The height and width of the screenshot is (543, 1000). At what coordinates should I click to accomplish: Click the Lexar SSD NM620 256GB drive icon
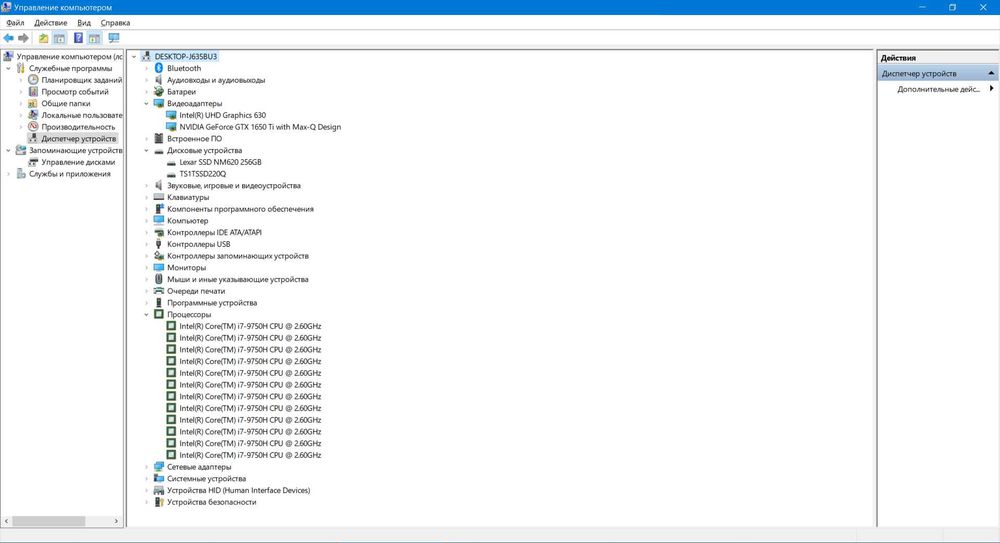[171, 162]
